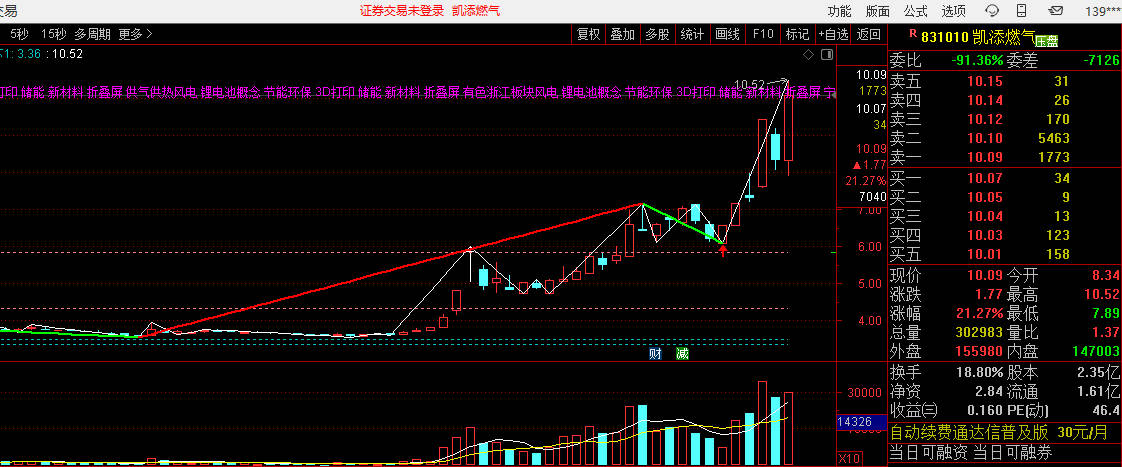
Task: Click the headset customer service icon
Action: [x=993, y=11]
